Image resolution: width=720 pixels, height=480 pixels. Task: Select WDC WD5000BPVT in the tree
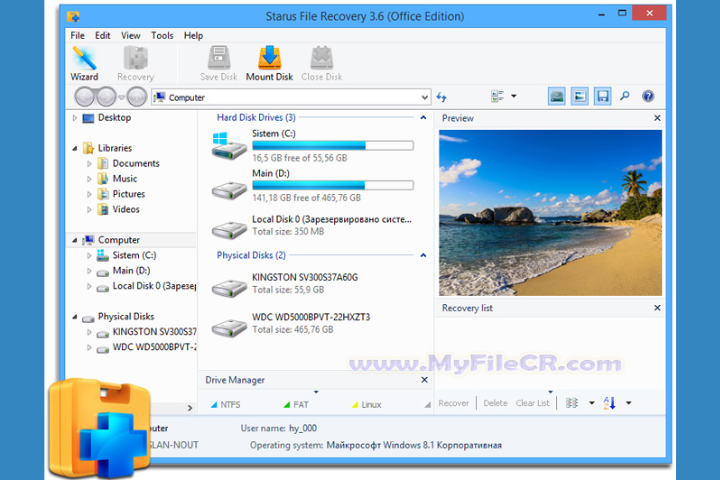(154, 347)
